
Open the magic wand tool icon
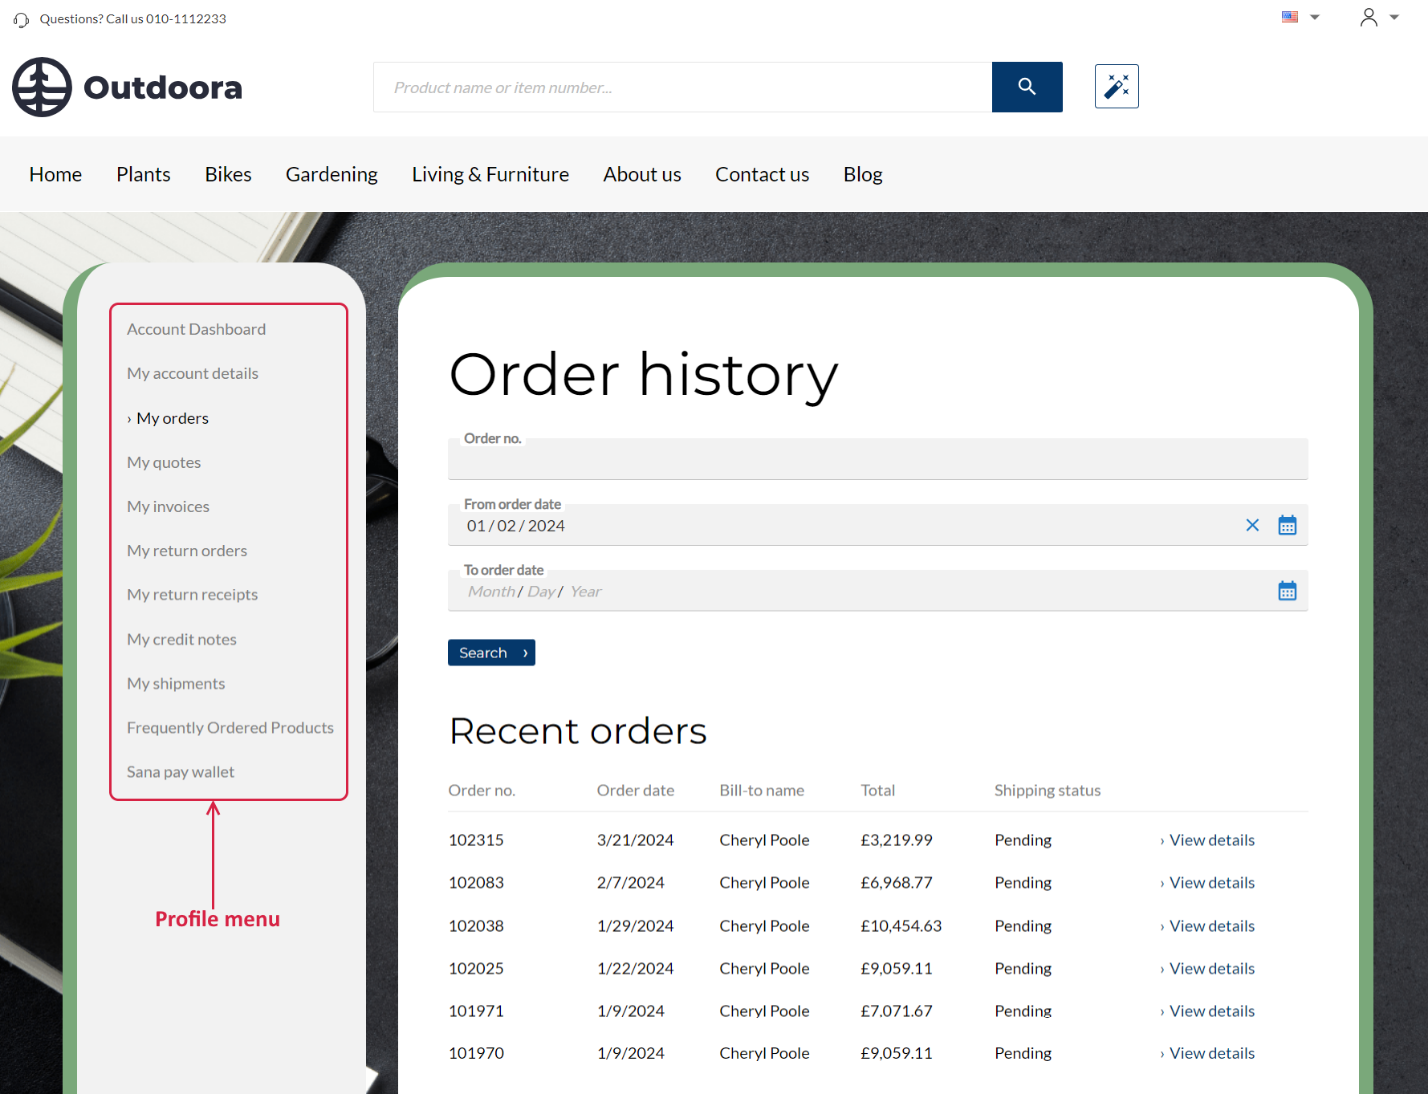[1116, 87]
